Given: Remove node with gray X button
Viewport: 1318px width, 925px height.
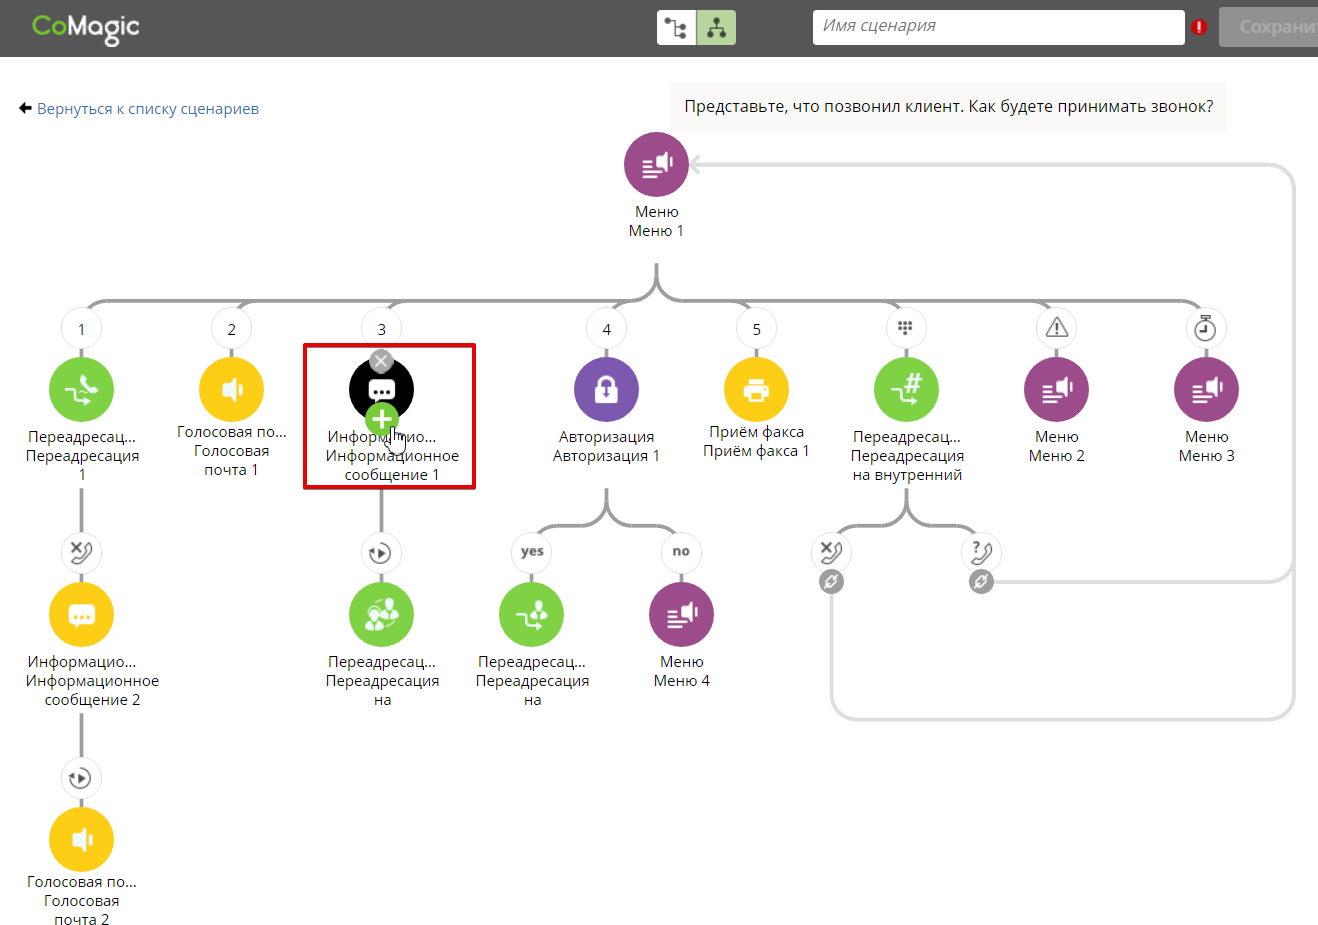Looking at the screenshot, I should [x=381, y=361].
